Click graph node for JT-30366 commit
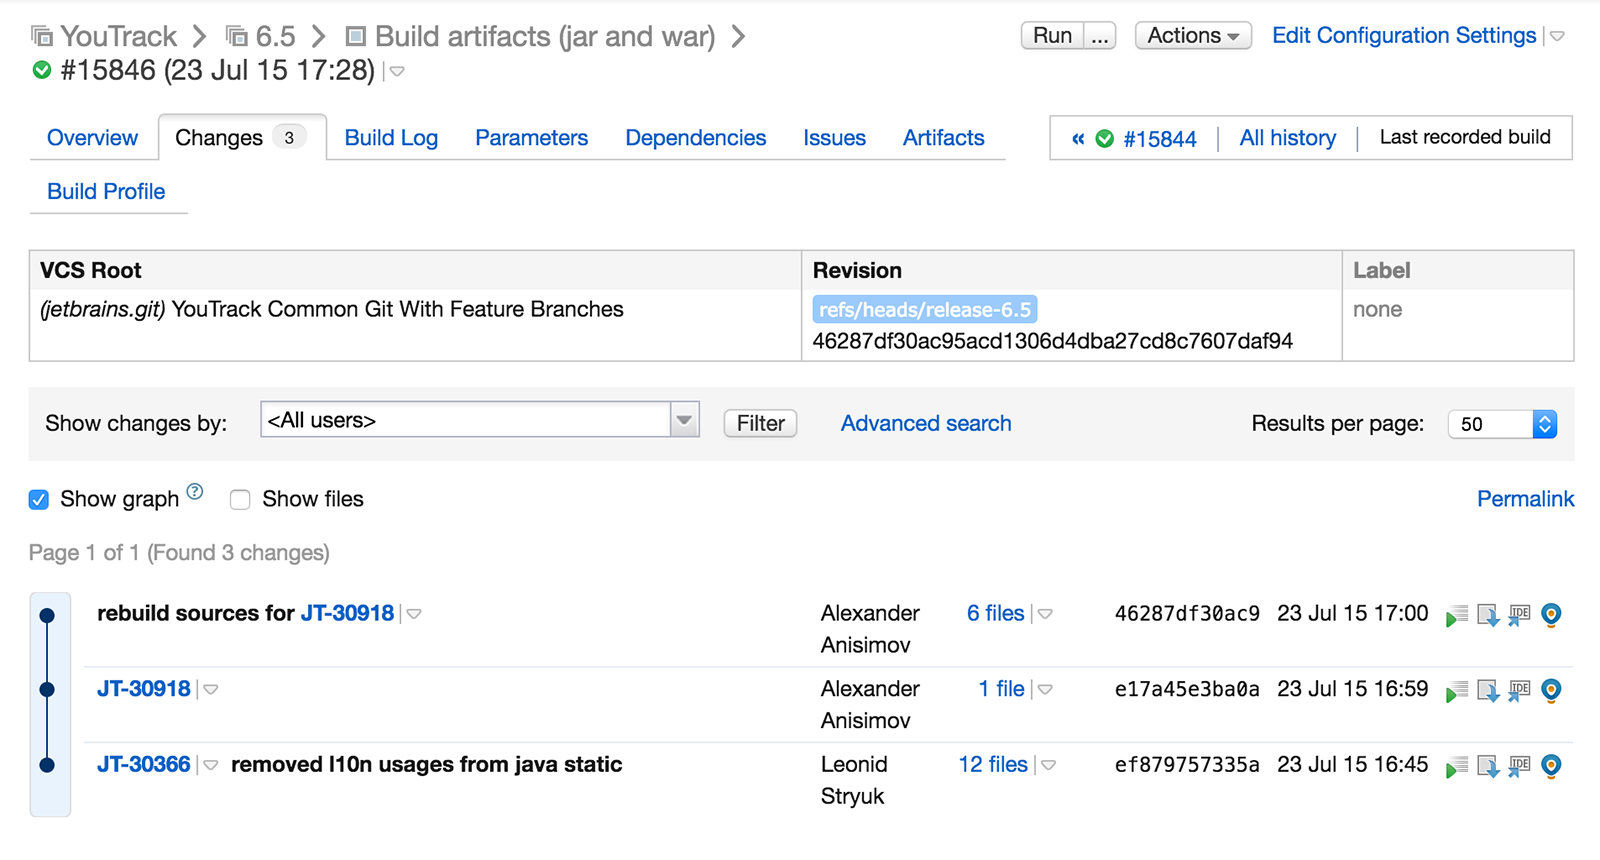Screen dimensions: 1600x860 pyautogui.click(x=47, y=765)
